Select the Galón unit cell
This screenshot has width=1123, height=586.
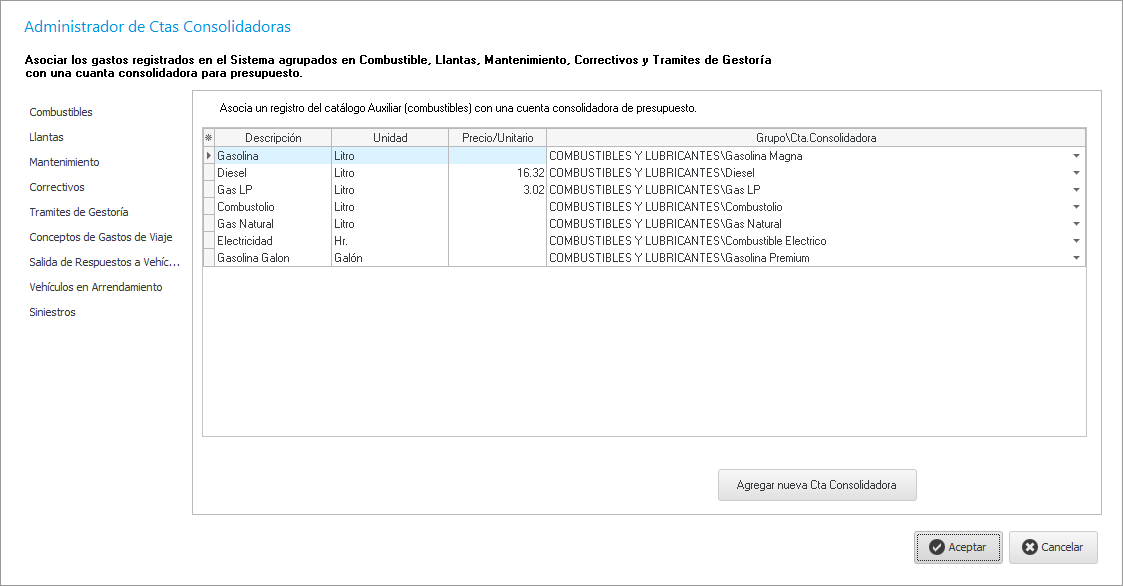(x=389, y=258)
